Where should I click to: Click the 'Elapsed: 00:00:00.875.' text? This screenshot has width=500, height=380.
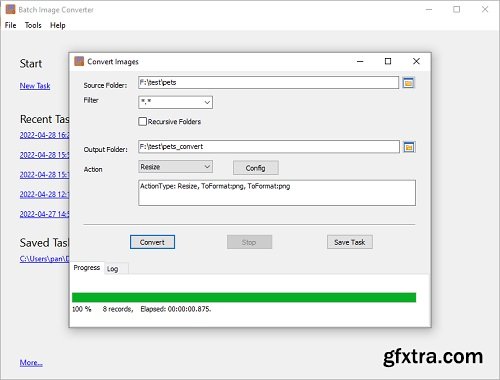click(176, 309)
